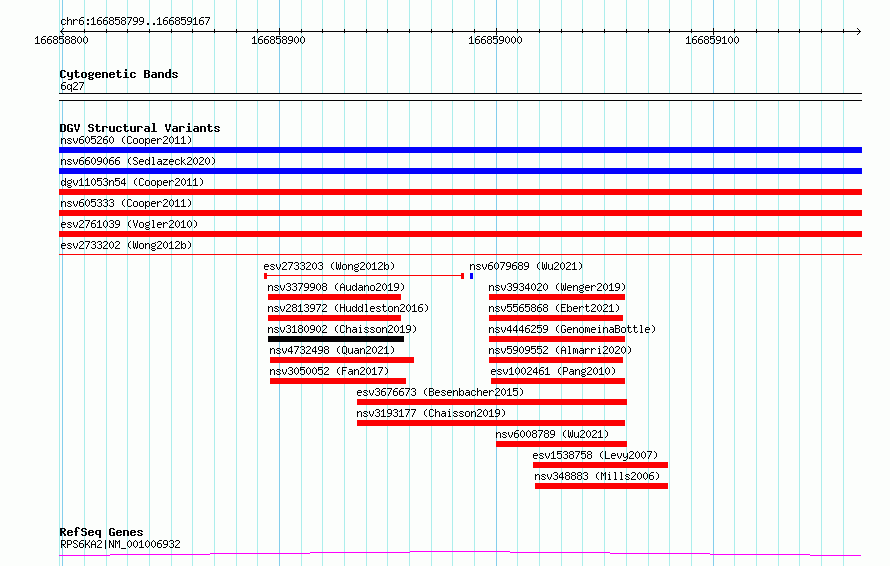The image size is (890, 566).
Task: Select nsv2813972 (Huddleston2016) label
Action: coord(348,308)
